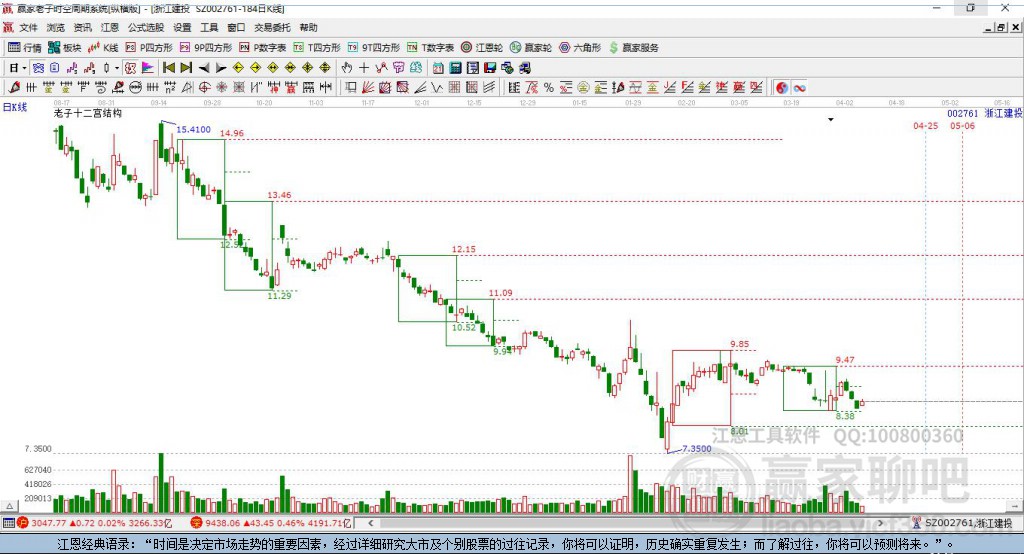Select the fan lines tool icon

[368, 88]
